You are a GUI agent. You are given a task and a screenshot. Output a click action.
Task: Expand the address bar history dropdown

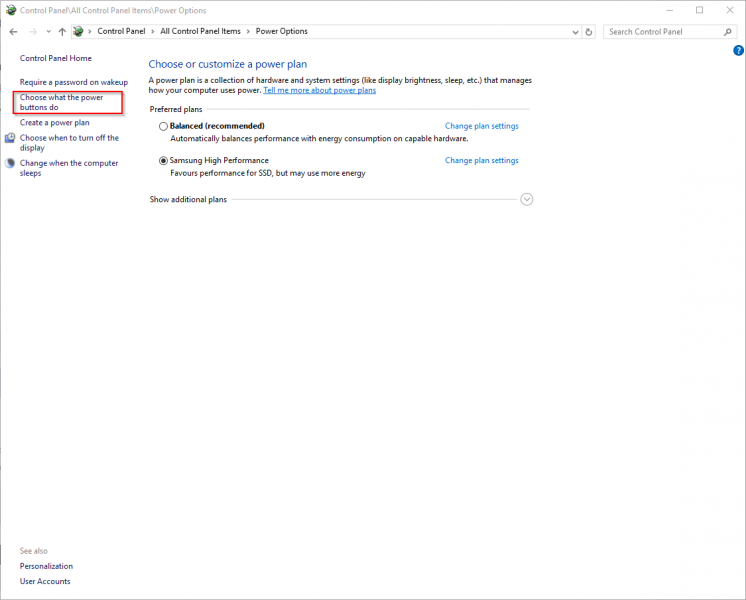pyautogui.click(x=575, y=32)
